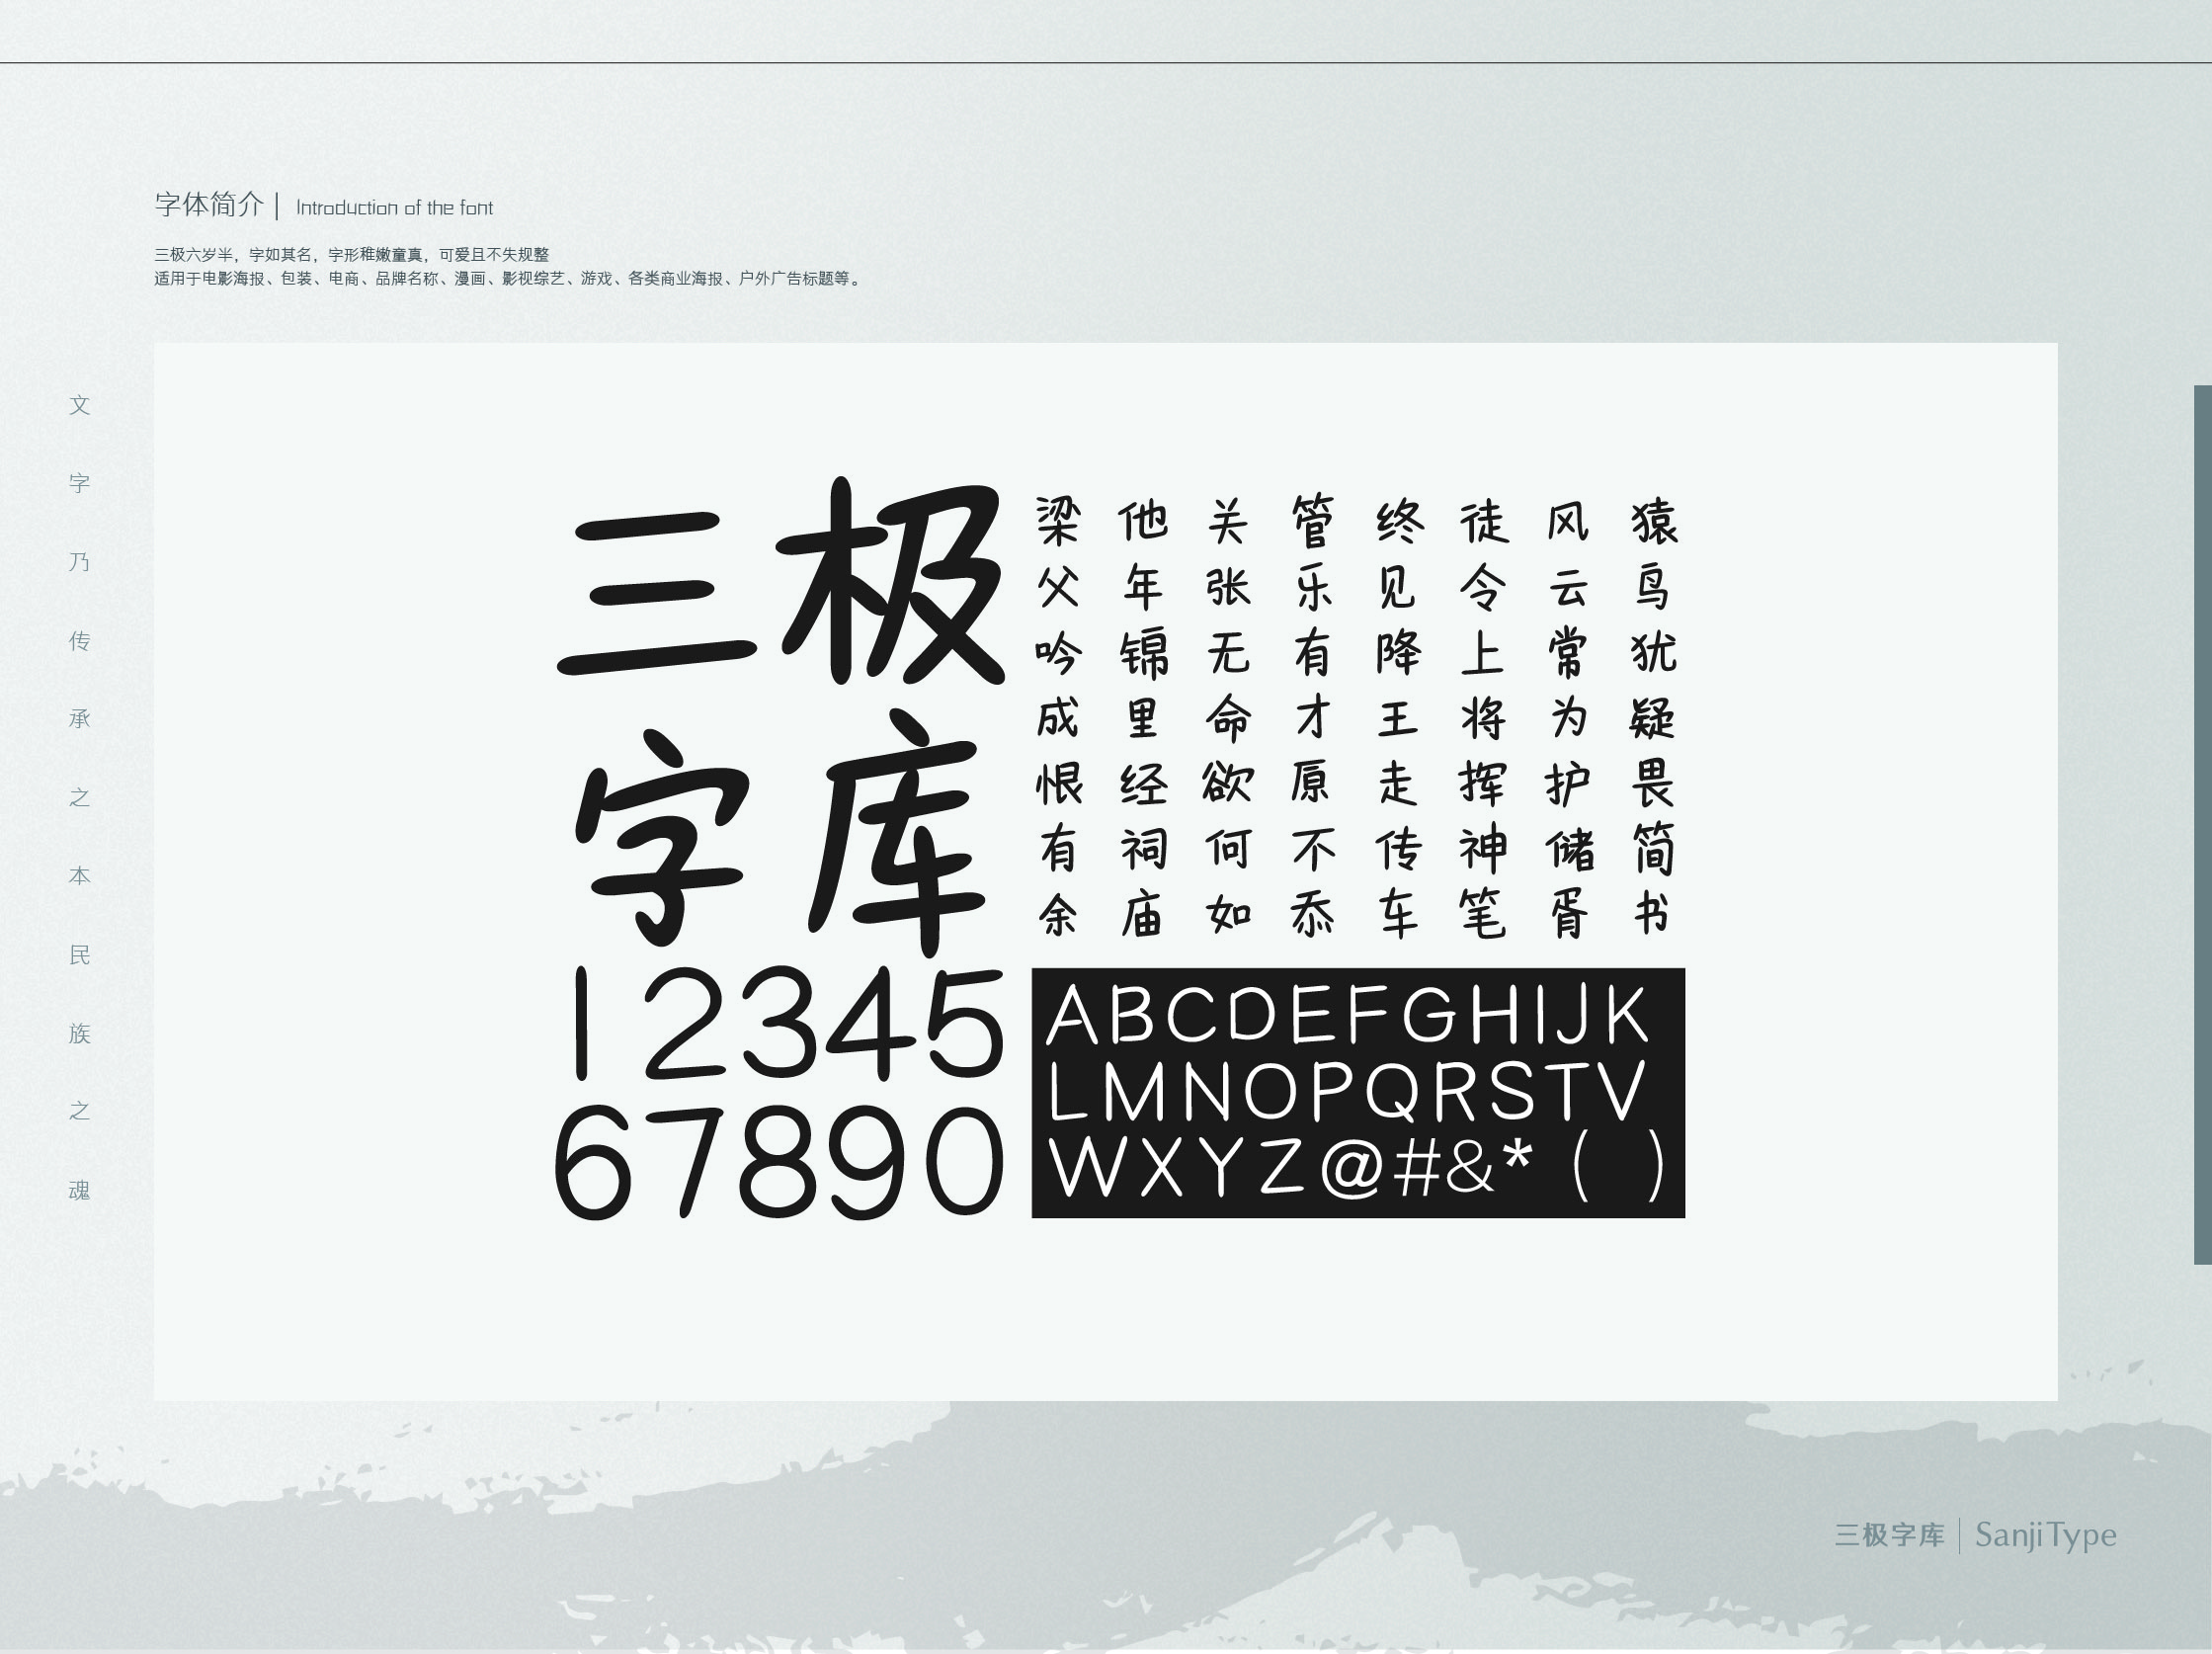Click the 字体简介 heading text
The image size is (2212, 1654).
tap(209, 205)
